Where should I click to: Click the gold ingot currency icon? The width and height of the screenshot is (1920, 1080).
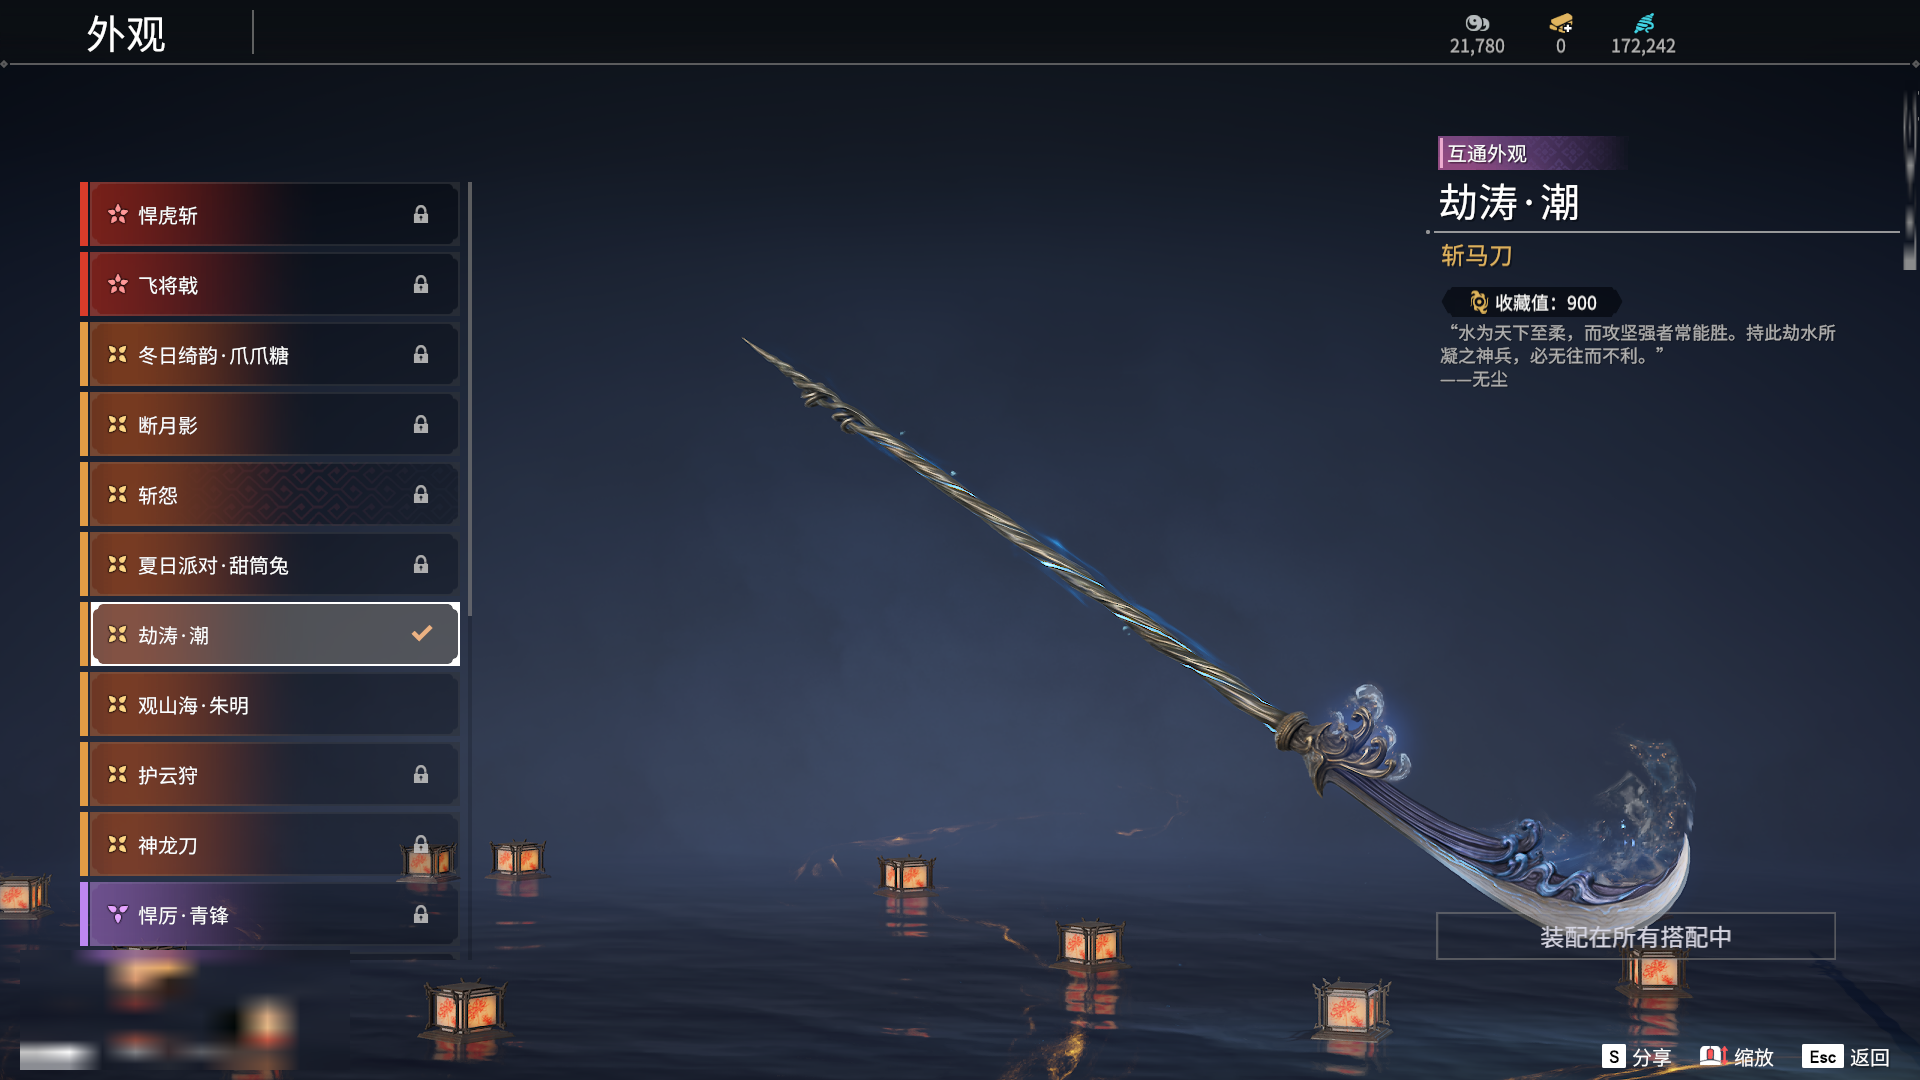tap(1561, 23)
